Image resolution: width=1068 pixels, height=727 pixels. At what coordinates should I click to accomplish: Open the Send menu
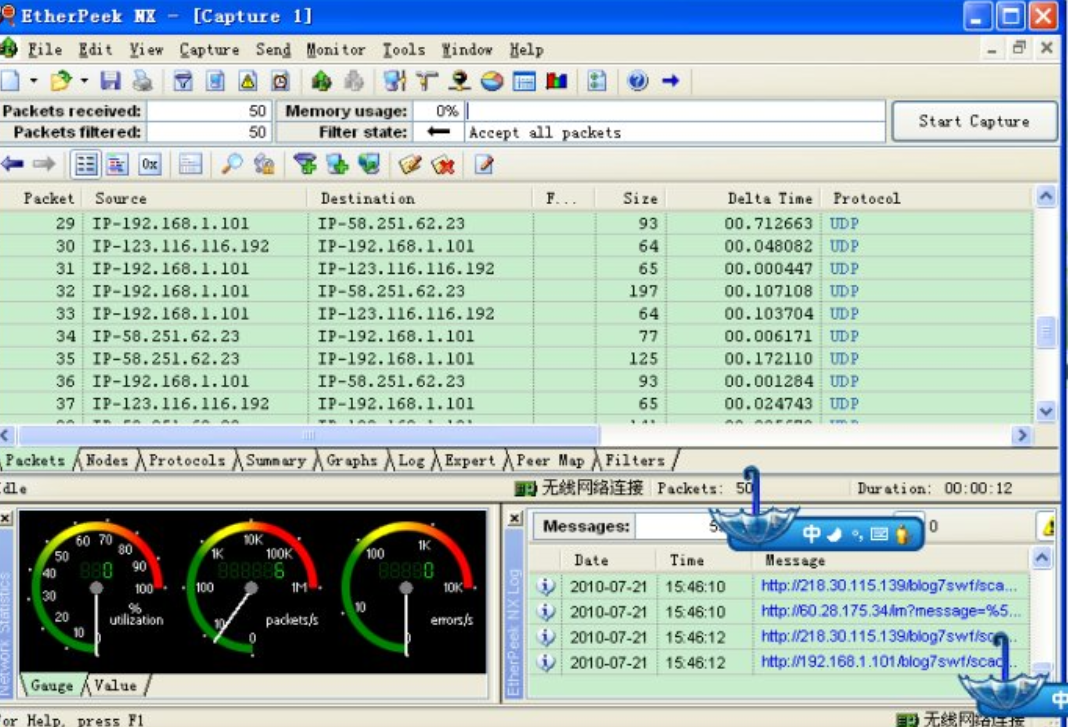pyautogui.click(x=273, y=50)
